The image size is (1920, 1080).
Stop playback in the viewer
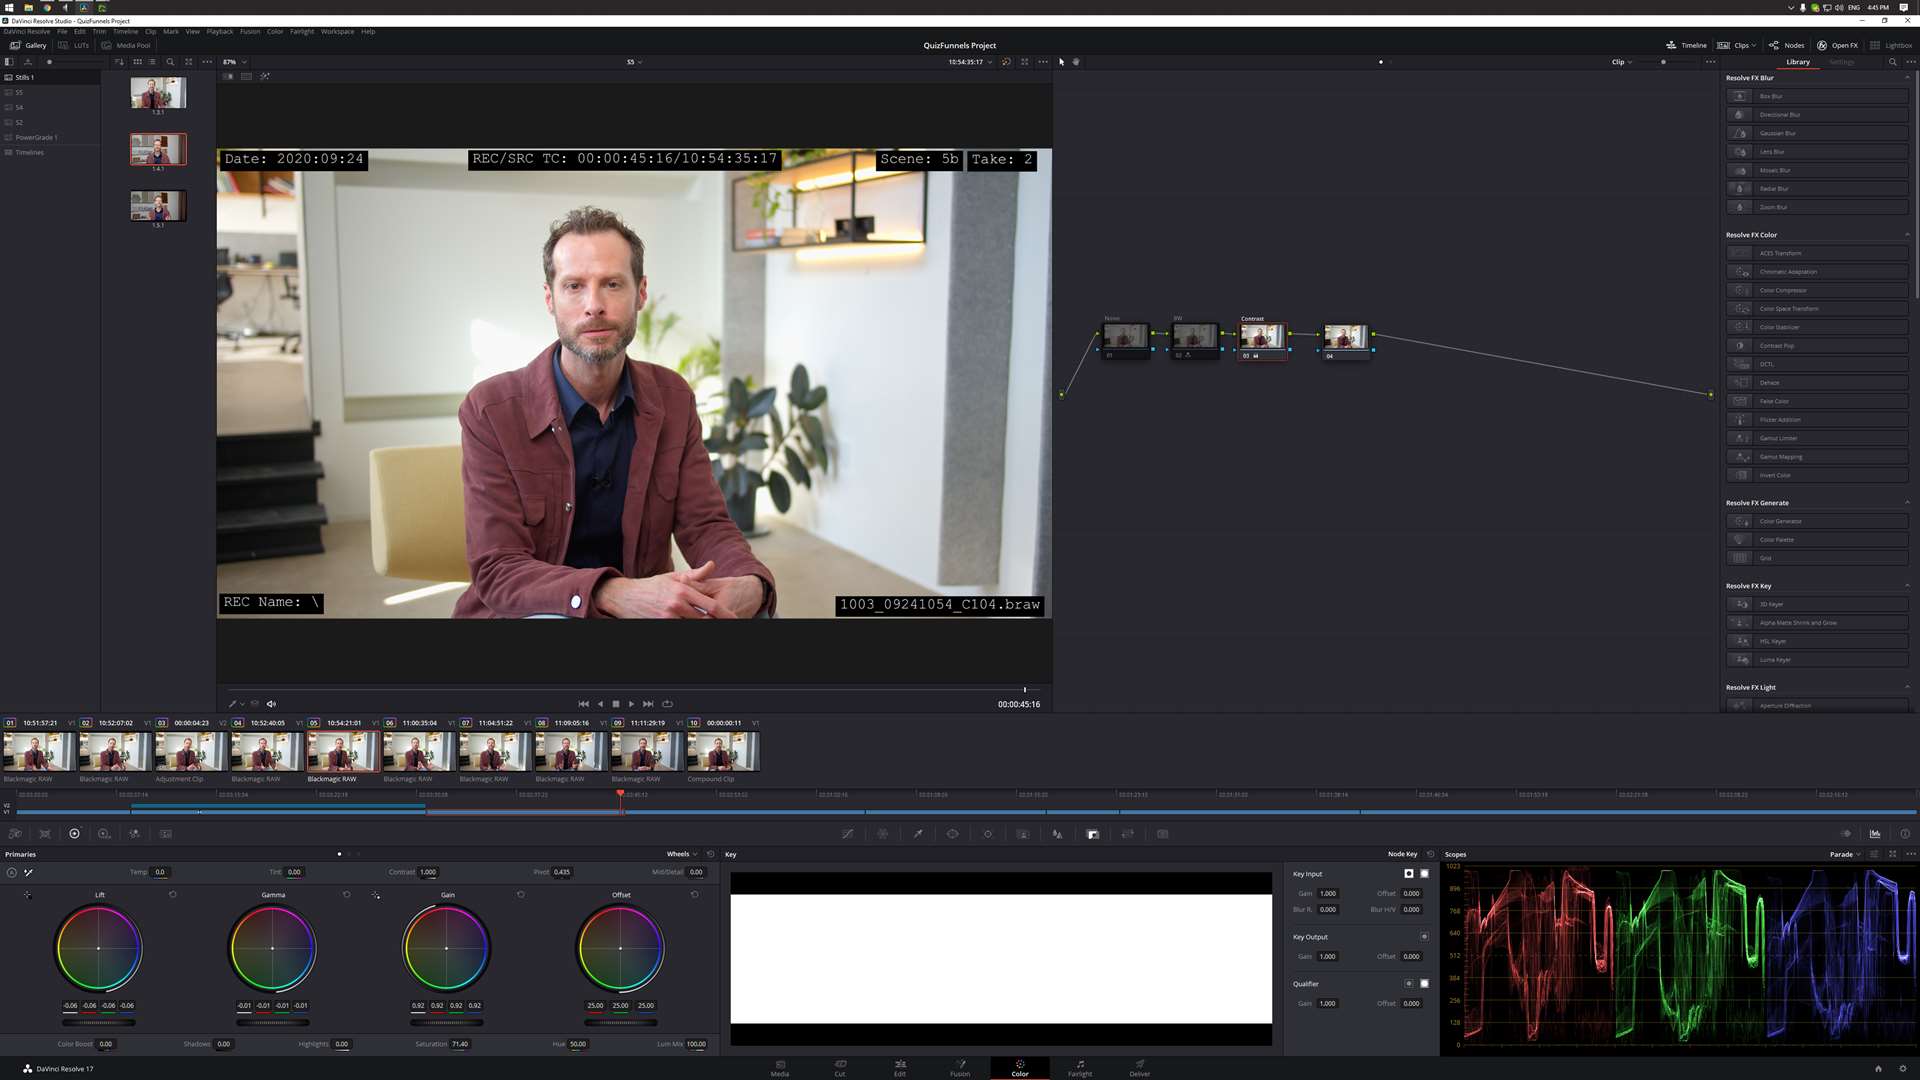616,704
